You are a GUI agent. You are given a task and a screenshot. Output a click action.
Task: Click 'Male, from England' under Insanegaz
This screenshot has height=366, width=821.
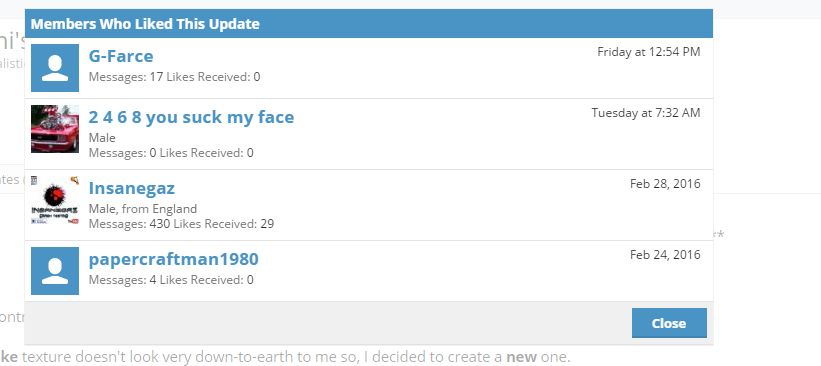(x=143, y=209)
